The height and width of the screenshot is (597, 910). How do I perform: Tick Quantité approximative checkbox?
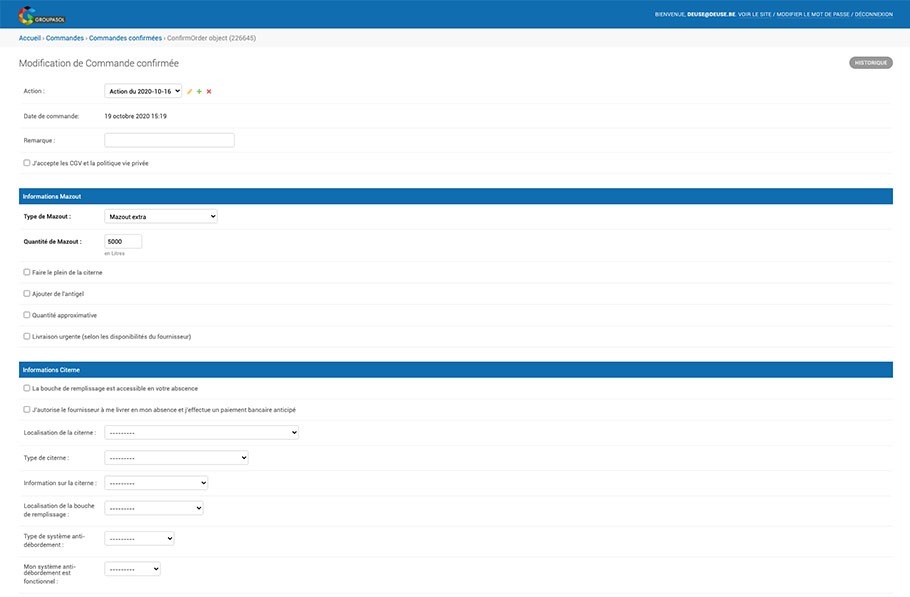[27, 315]
